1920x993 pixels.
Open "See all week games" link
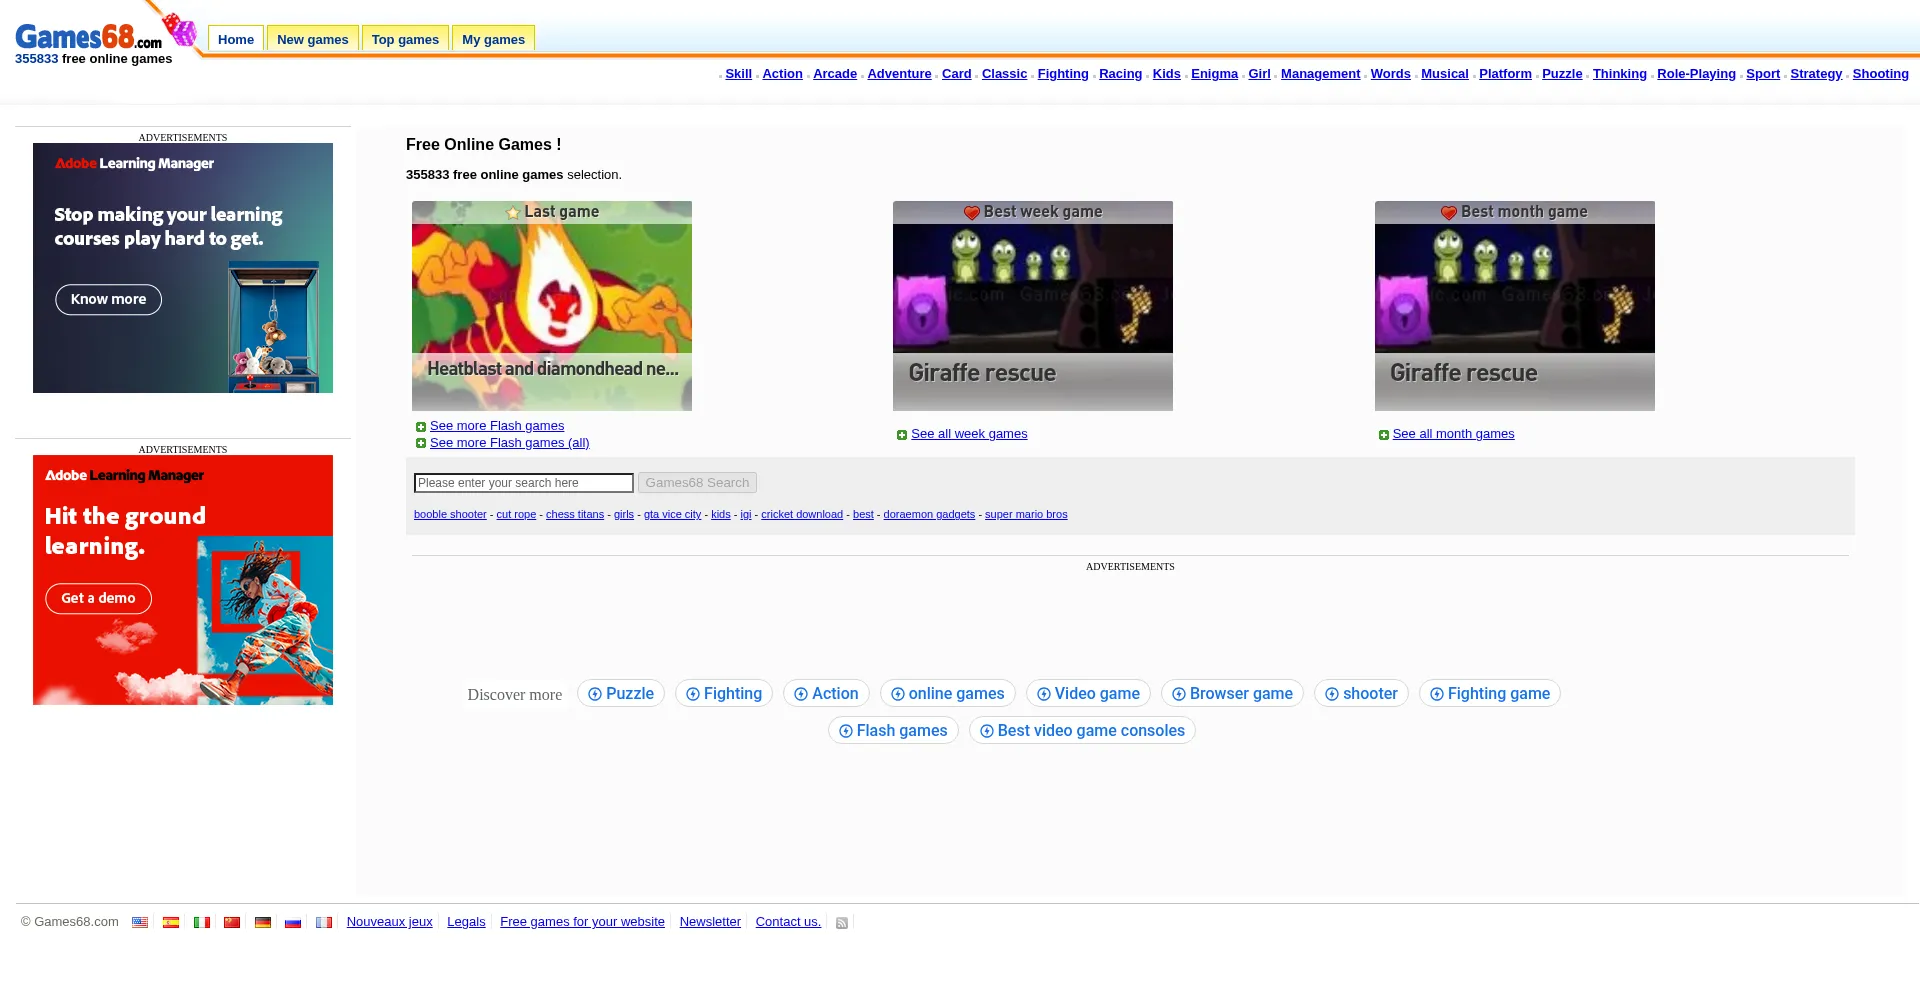[x=969, y=434]
